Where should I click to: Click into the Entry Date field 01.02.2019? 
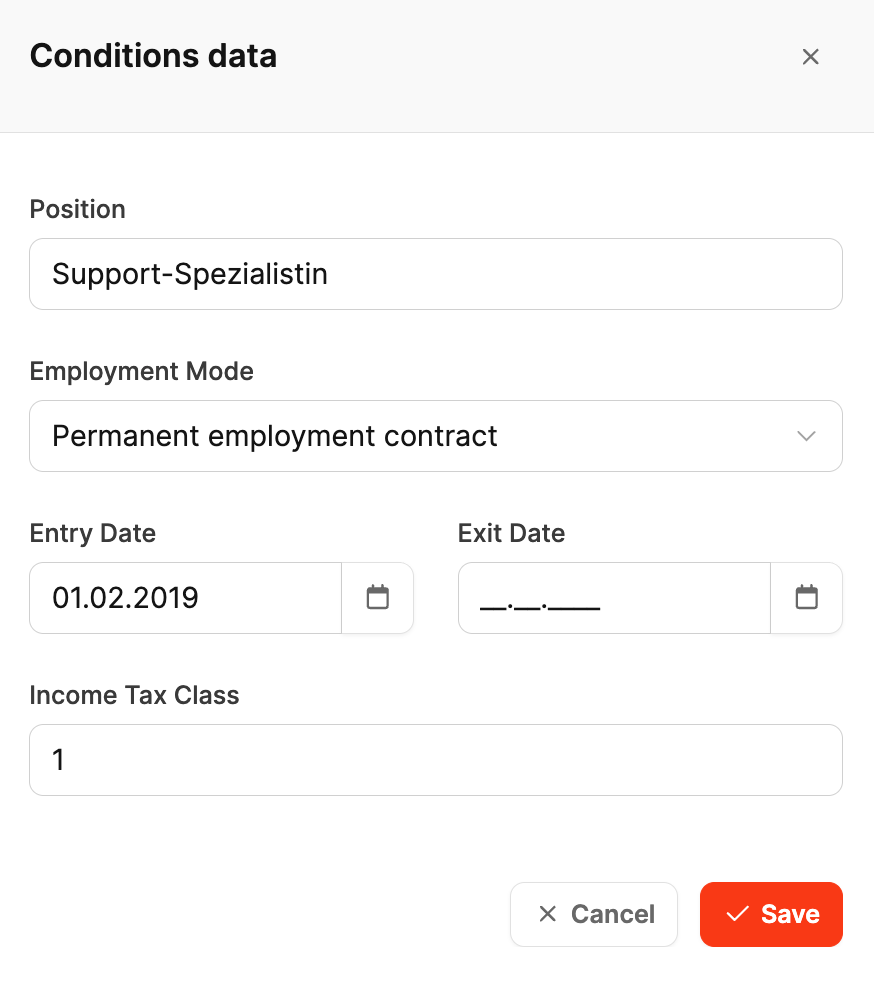tap(186, 598)
